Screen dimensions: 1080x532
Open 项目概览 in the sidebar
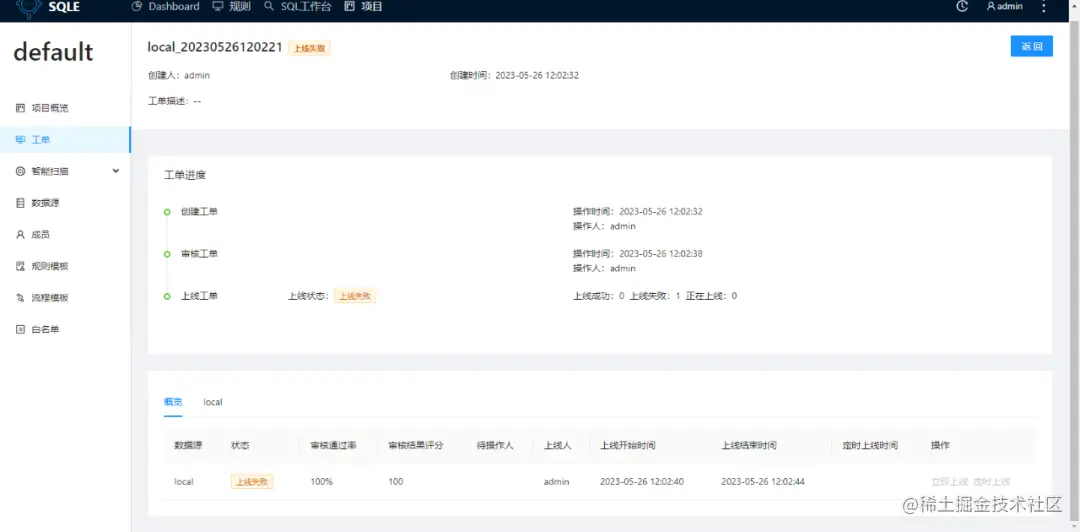pos(65,108)
